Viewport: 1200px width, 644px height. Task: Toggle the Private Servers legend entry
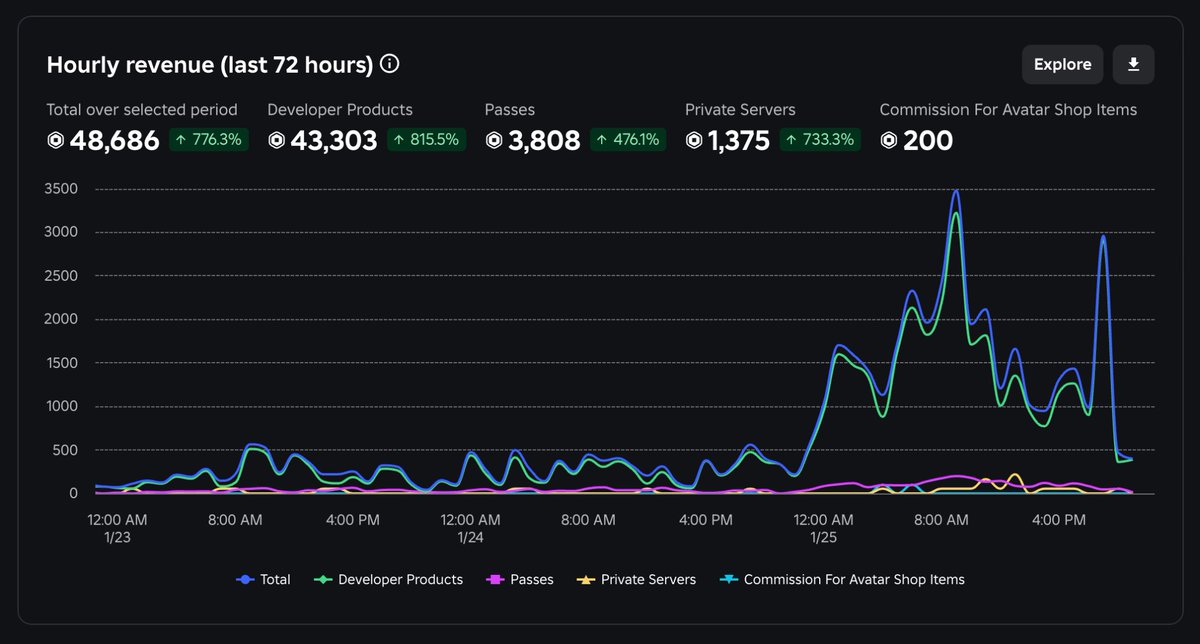pos(636,579)
